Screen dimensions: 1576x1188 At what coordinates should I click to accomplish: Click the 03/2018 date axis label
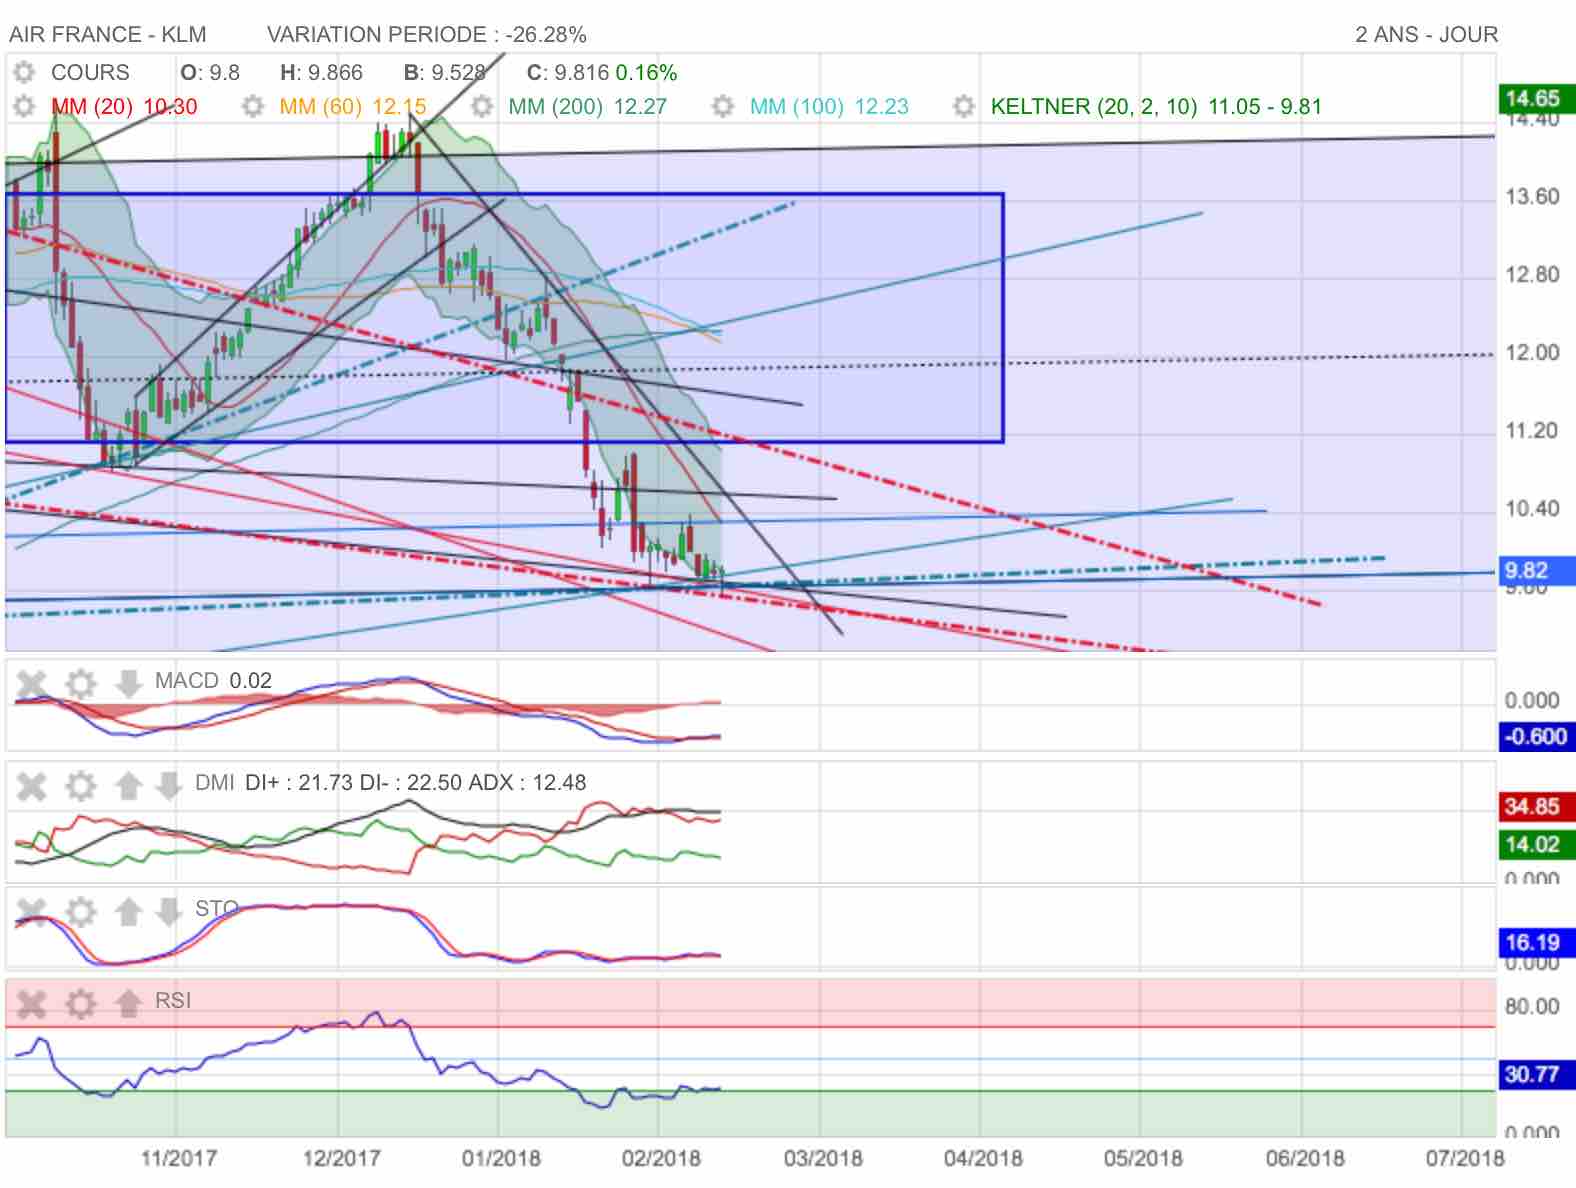(823, 1158)
